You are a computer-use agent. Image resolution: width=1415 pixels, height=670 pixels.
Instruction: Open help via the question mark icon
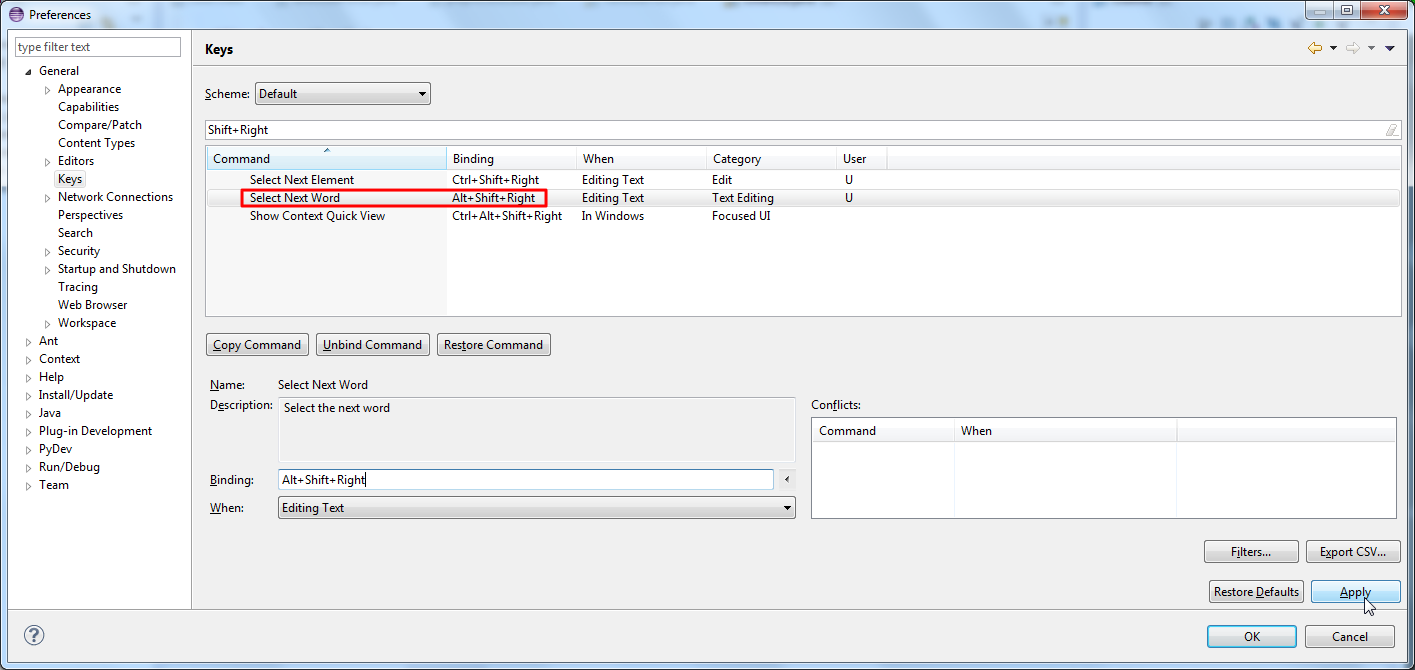(34, 635)
